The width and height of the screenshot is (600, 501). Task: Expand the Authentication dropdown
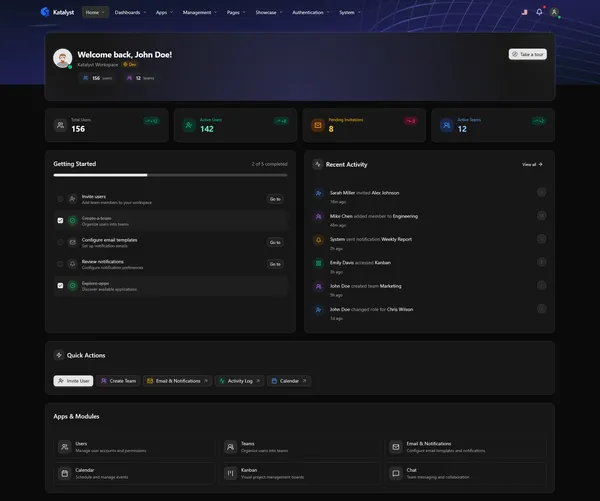click(x=311, y=12)
